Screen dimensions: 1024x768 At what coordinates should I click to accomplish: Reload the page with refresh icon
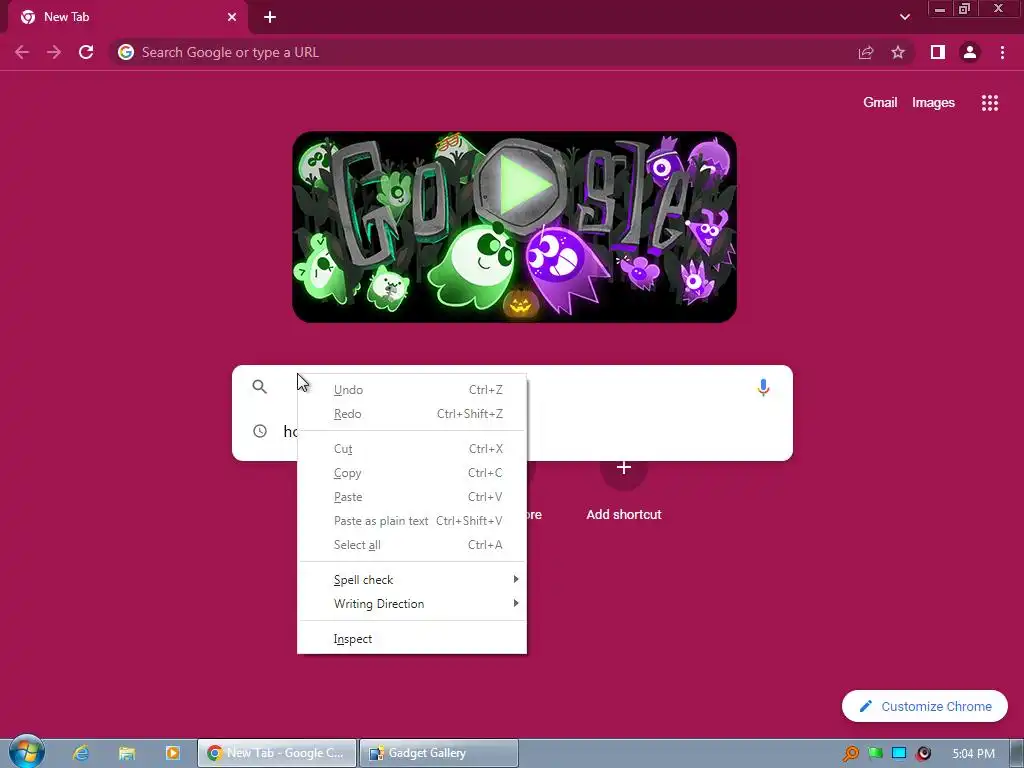[x=86, y=52]
